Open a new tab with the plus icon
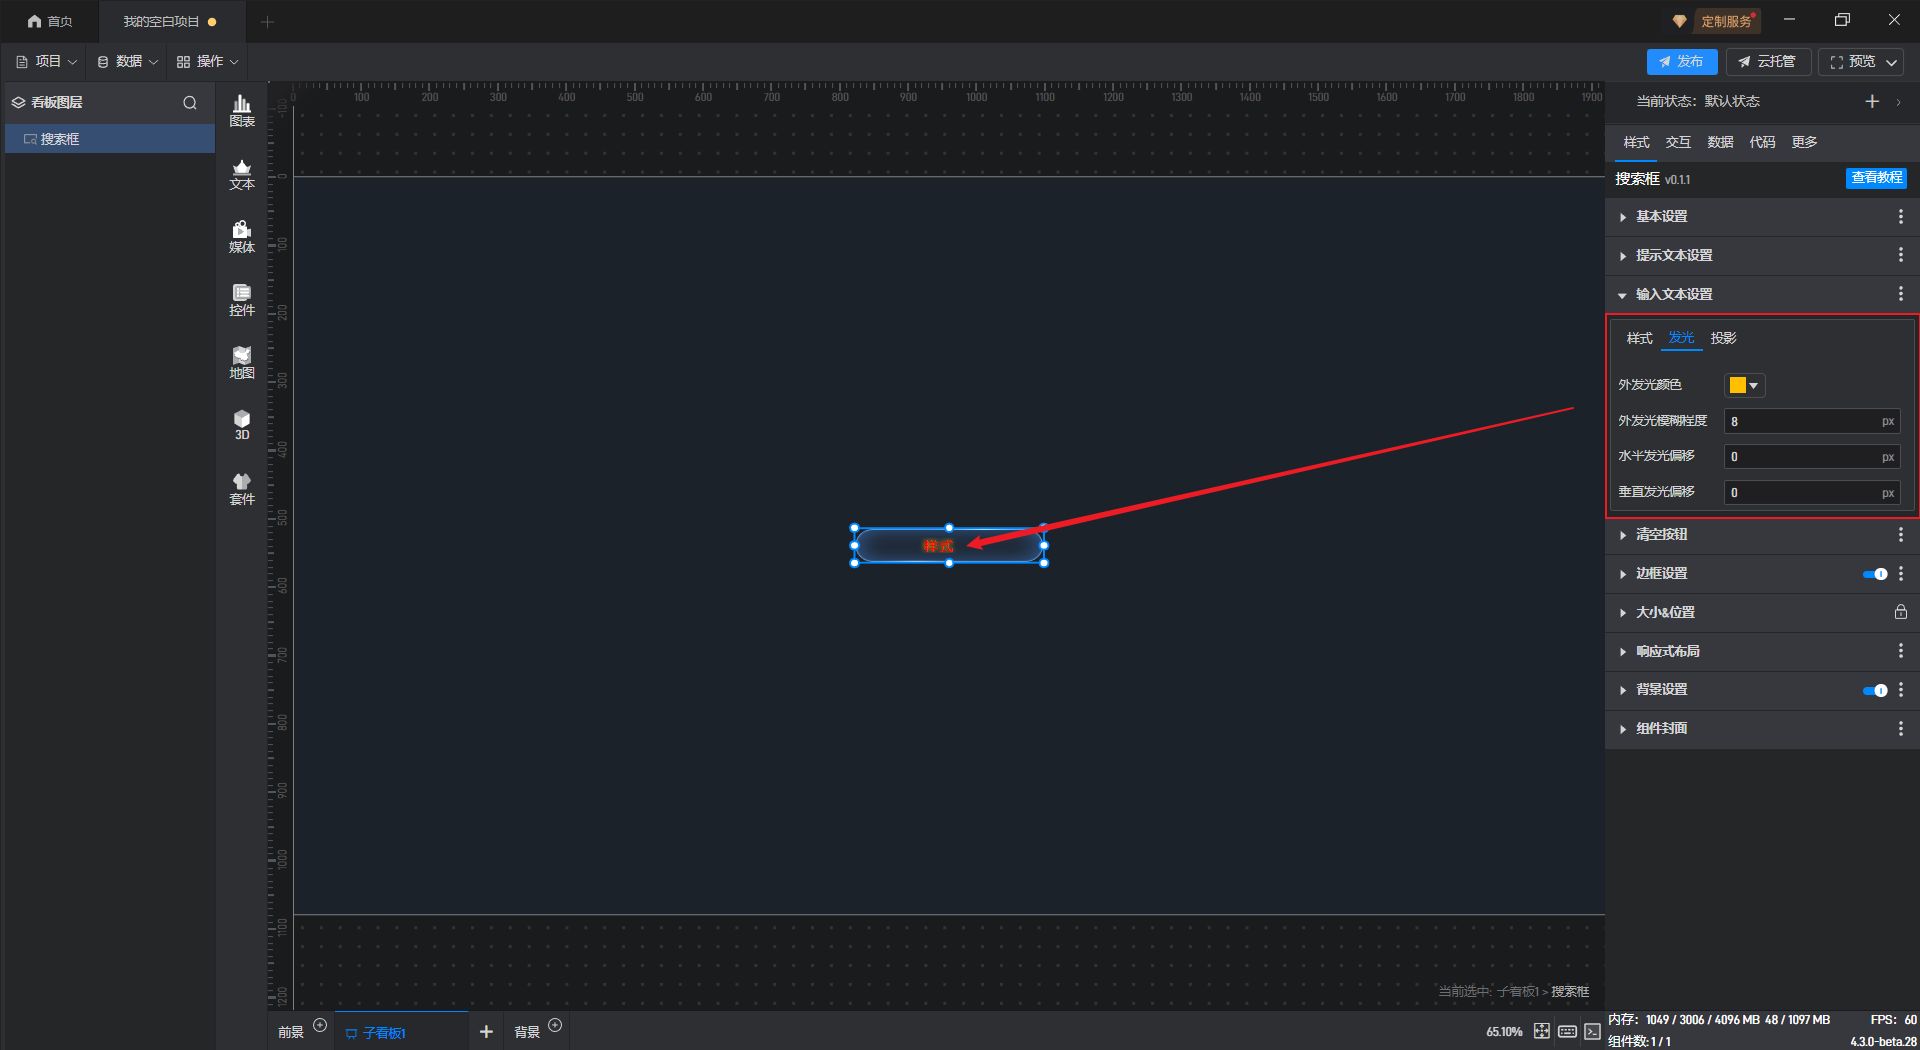This screenshot has width=1920, height=1050. (x=267, y=21)
